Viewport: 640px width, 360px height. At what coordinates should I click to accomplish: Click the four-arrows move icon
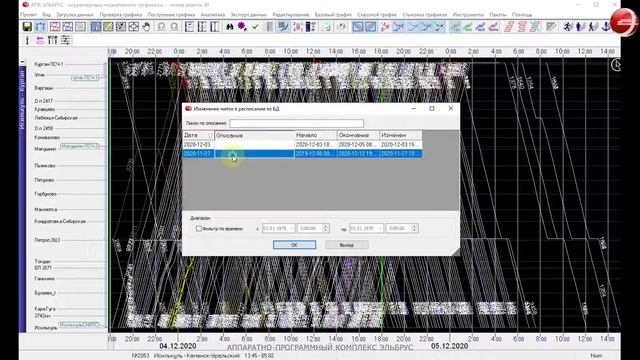[x=133, y=27]
